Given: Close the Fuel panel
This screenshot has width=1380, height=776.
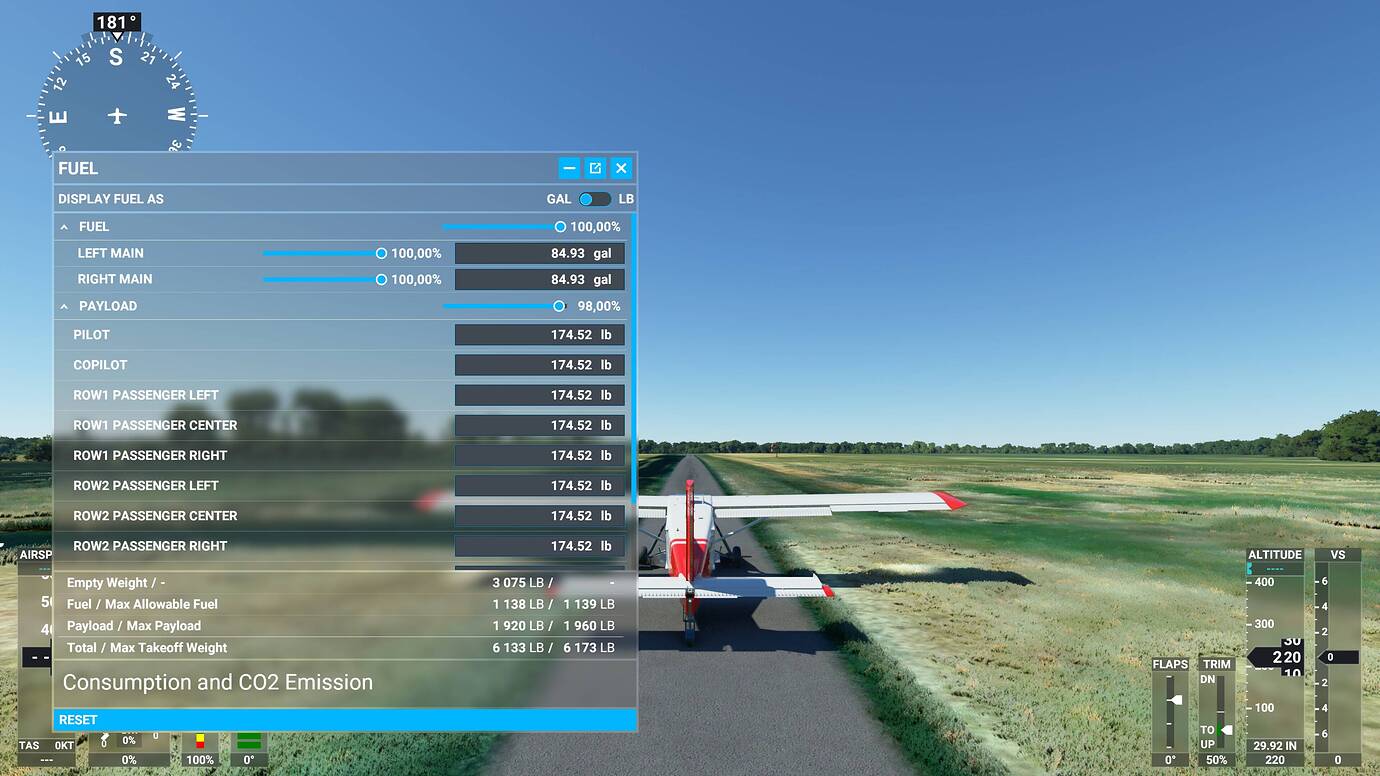Looking at the screenshot, I should pos(621,168).
